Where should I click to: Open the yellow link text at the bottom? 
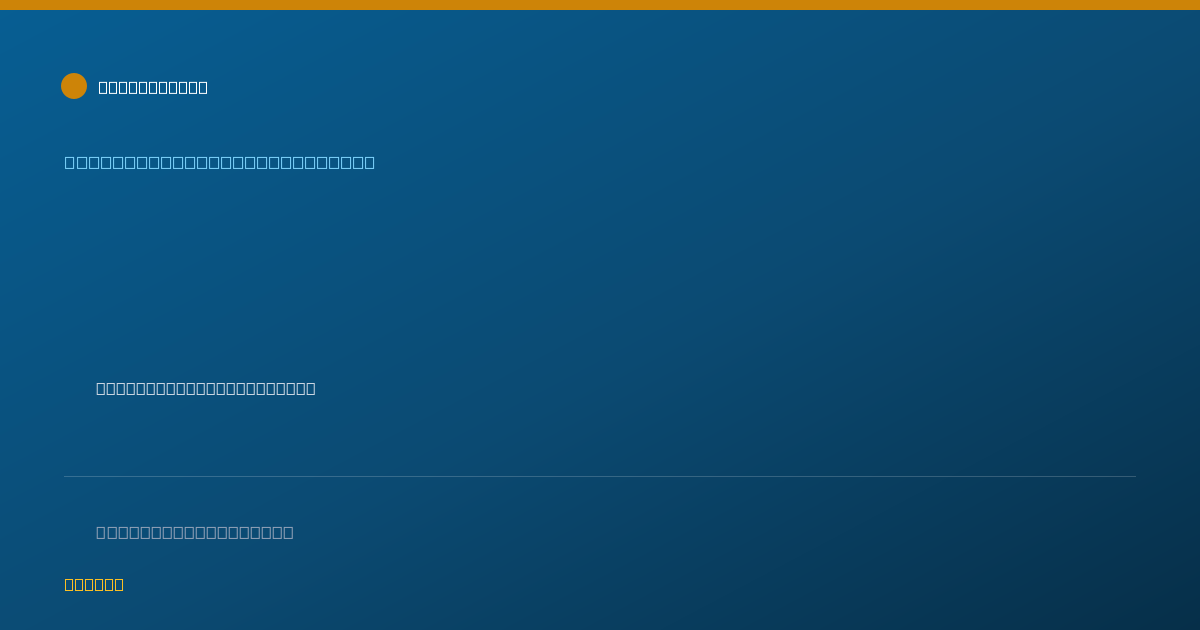(x=94, y=584)
